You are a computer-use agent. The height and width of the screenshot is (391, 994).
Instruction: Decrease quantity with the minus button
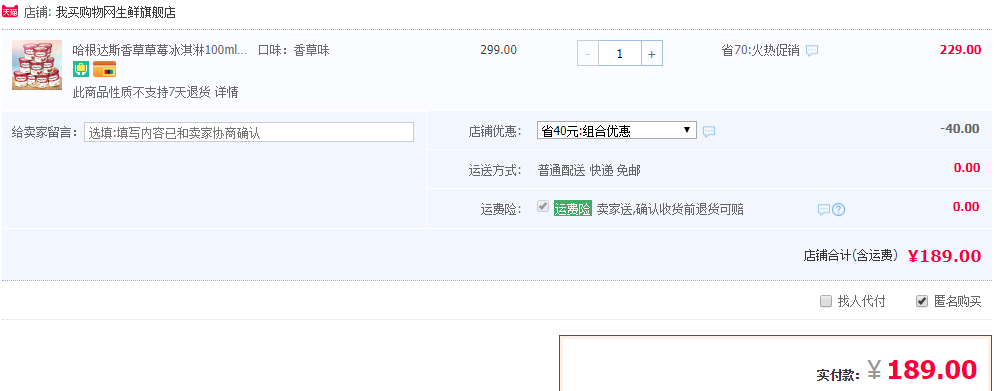tap(588, 54)
